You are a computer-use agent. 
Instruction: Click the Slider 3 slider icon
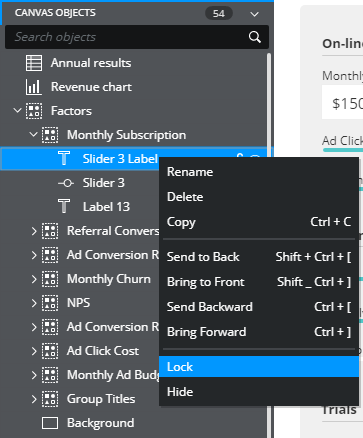(x=66, y=183)
